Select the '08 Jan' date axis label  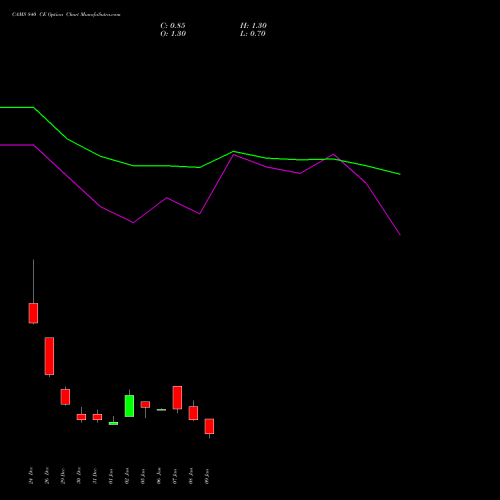click(x=191, y=476)
